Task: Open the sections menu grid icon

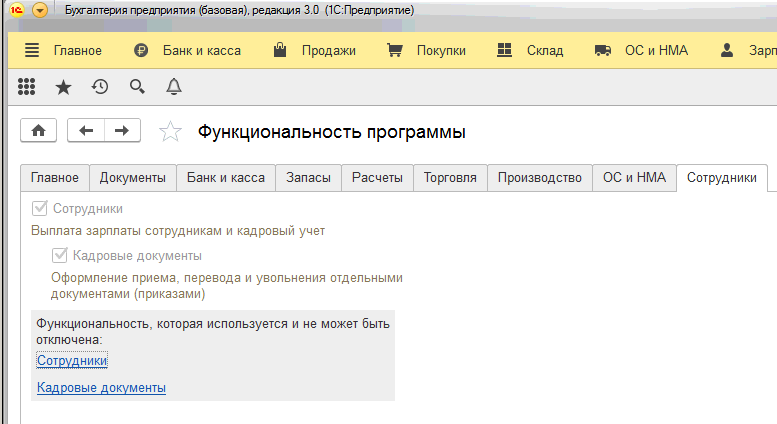Action: tap(27, 87)
